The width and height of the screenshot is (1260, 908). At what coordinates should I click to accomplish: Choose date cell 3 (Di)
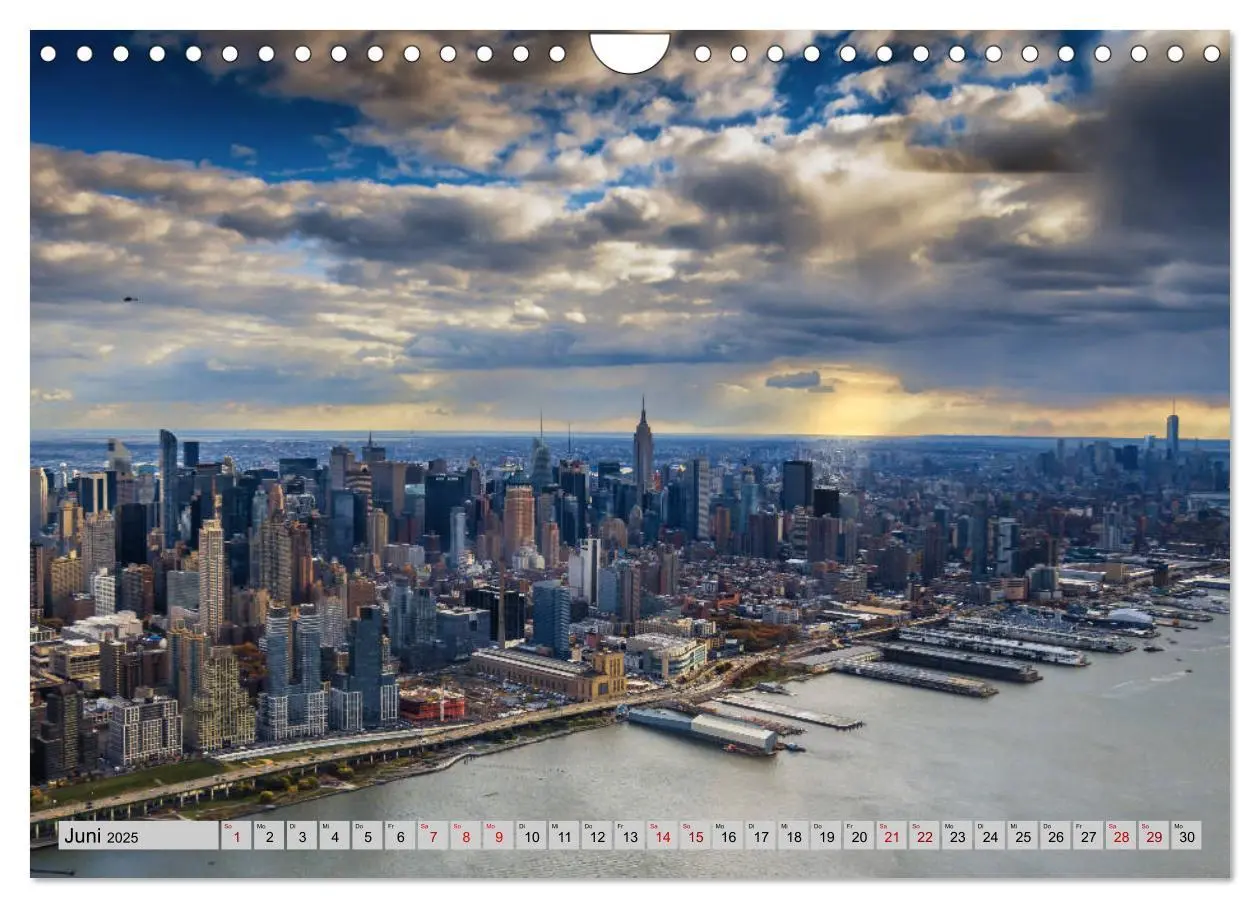tap(301, 836)
